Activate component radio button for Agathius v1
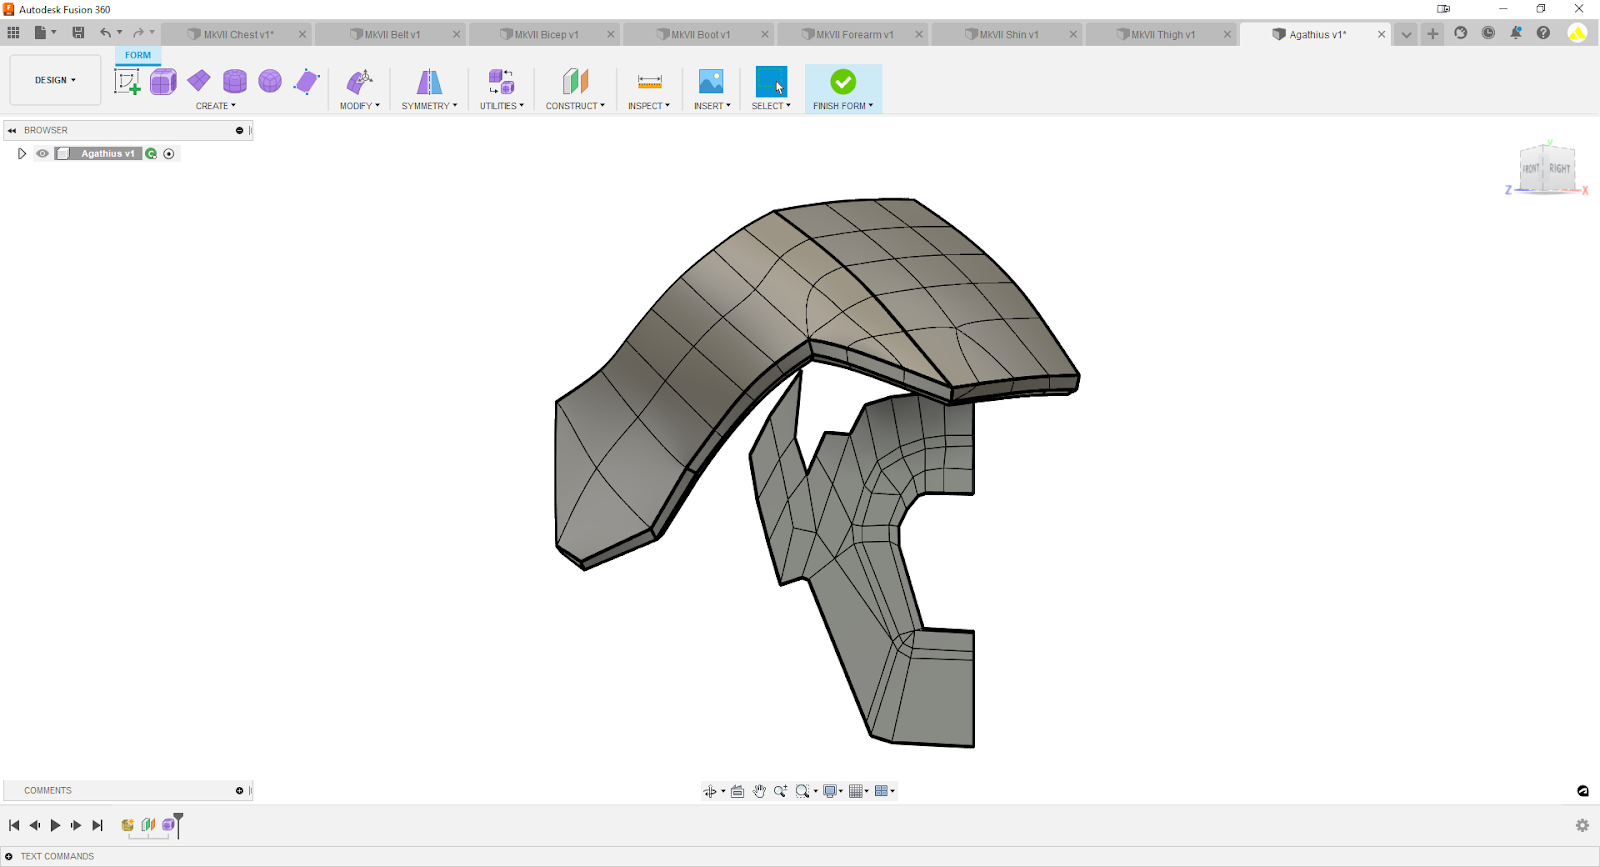This screenshot has height=867, width=1600. coord(169,154)
